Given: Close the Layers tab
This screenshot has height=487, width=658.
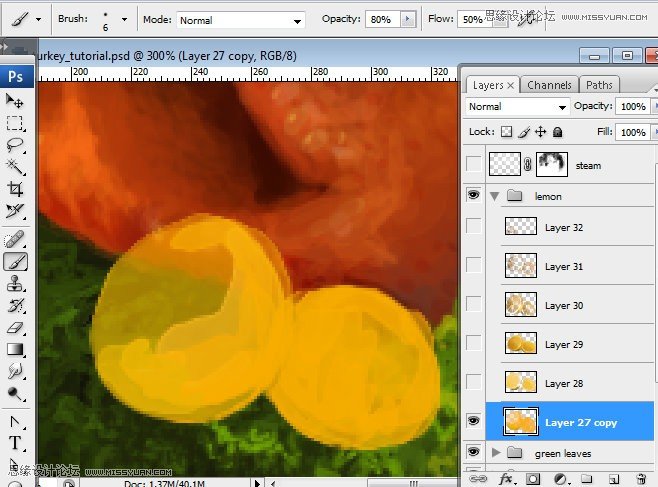Looking at the screenshot, I should 511,86.
